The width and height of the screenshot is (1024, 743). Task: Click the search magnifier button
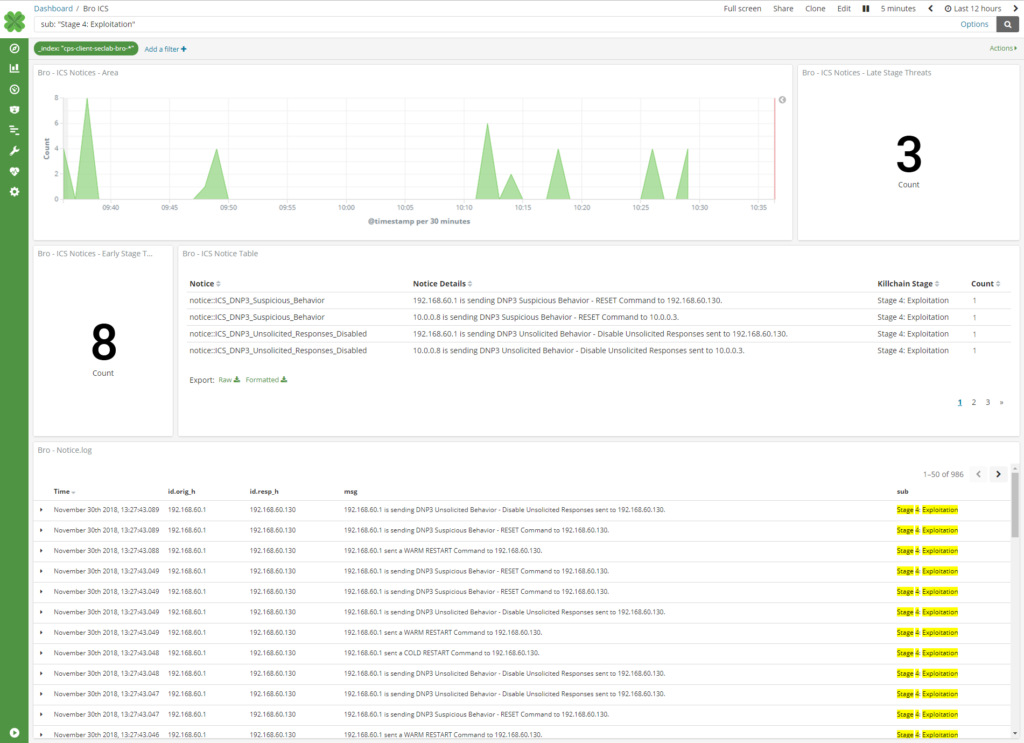point(1007,24)
